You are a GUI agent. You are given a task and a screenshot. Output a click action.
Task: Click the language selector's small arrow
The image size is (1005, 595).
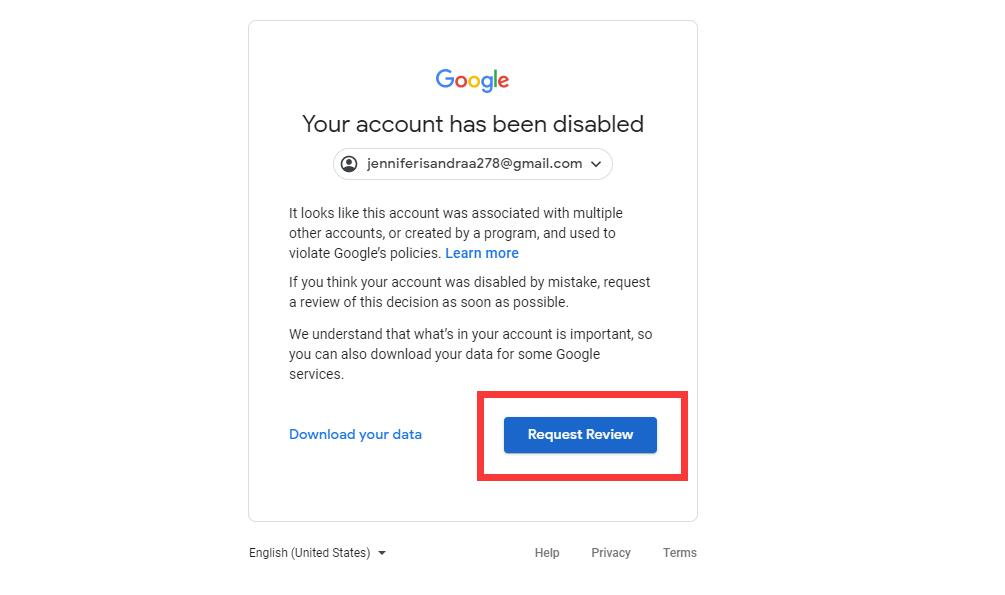click(382, 553)
